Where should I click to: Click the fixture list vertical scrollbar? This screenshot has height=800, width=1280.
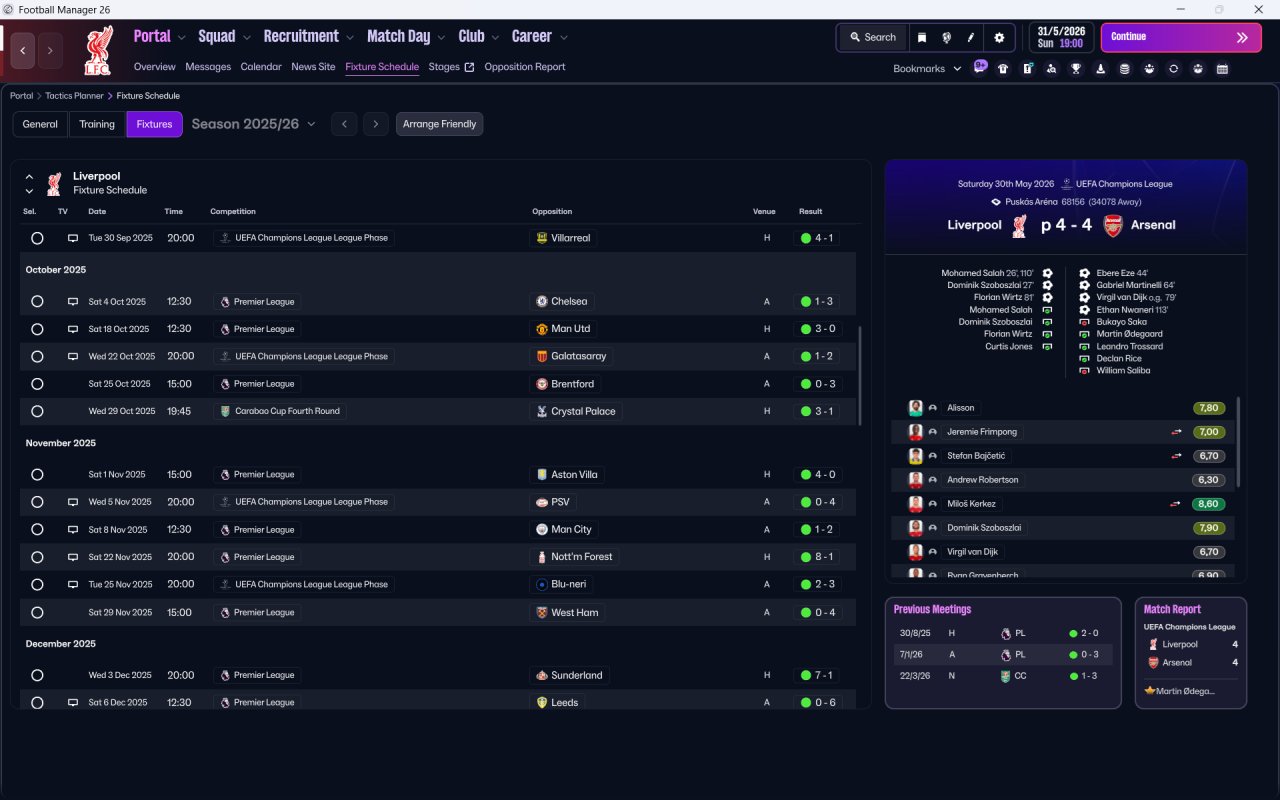pos(859,376)
